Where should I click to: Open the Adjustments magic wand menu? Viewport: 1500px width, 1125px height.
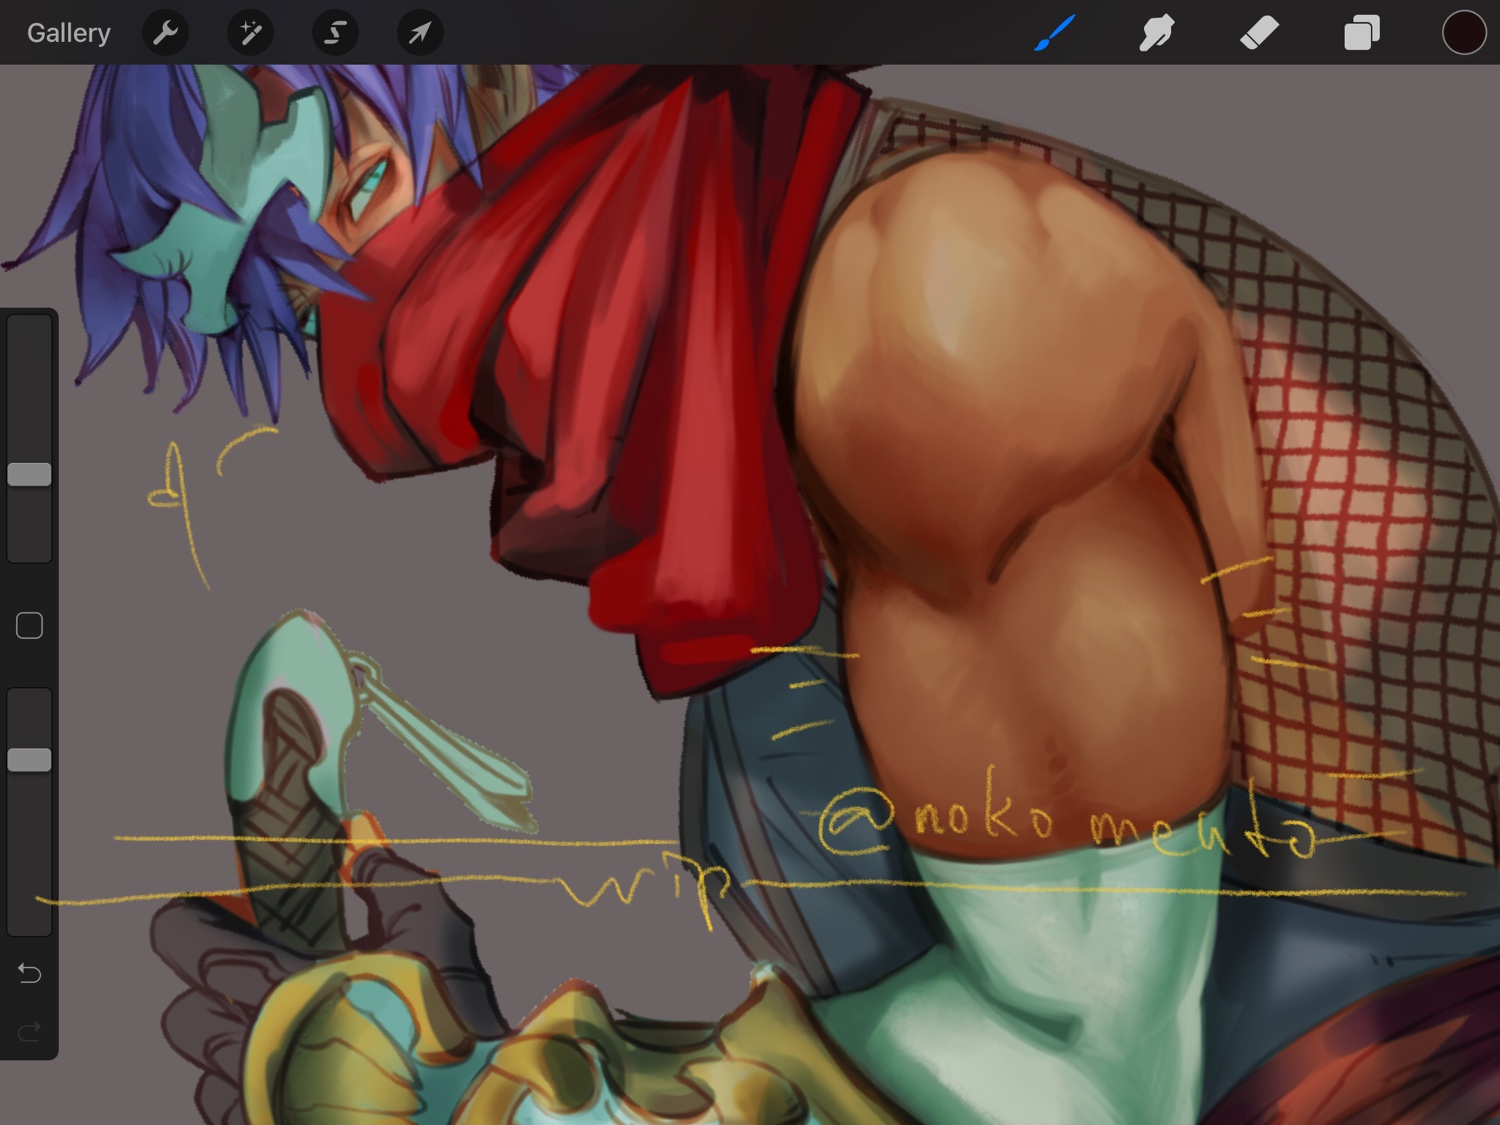pyautogui.click(x=250, y=33)
